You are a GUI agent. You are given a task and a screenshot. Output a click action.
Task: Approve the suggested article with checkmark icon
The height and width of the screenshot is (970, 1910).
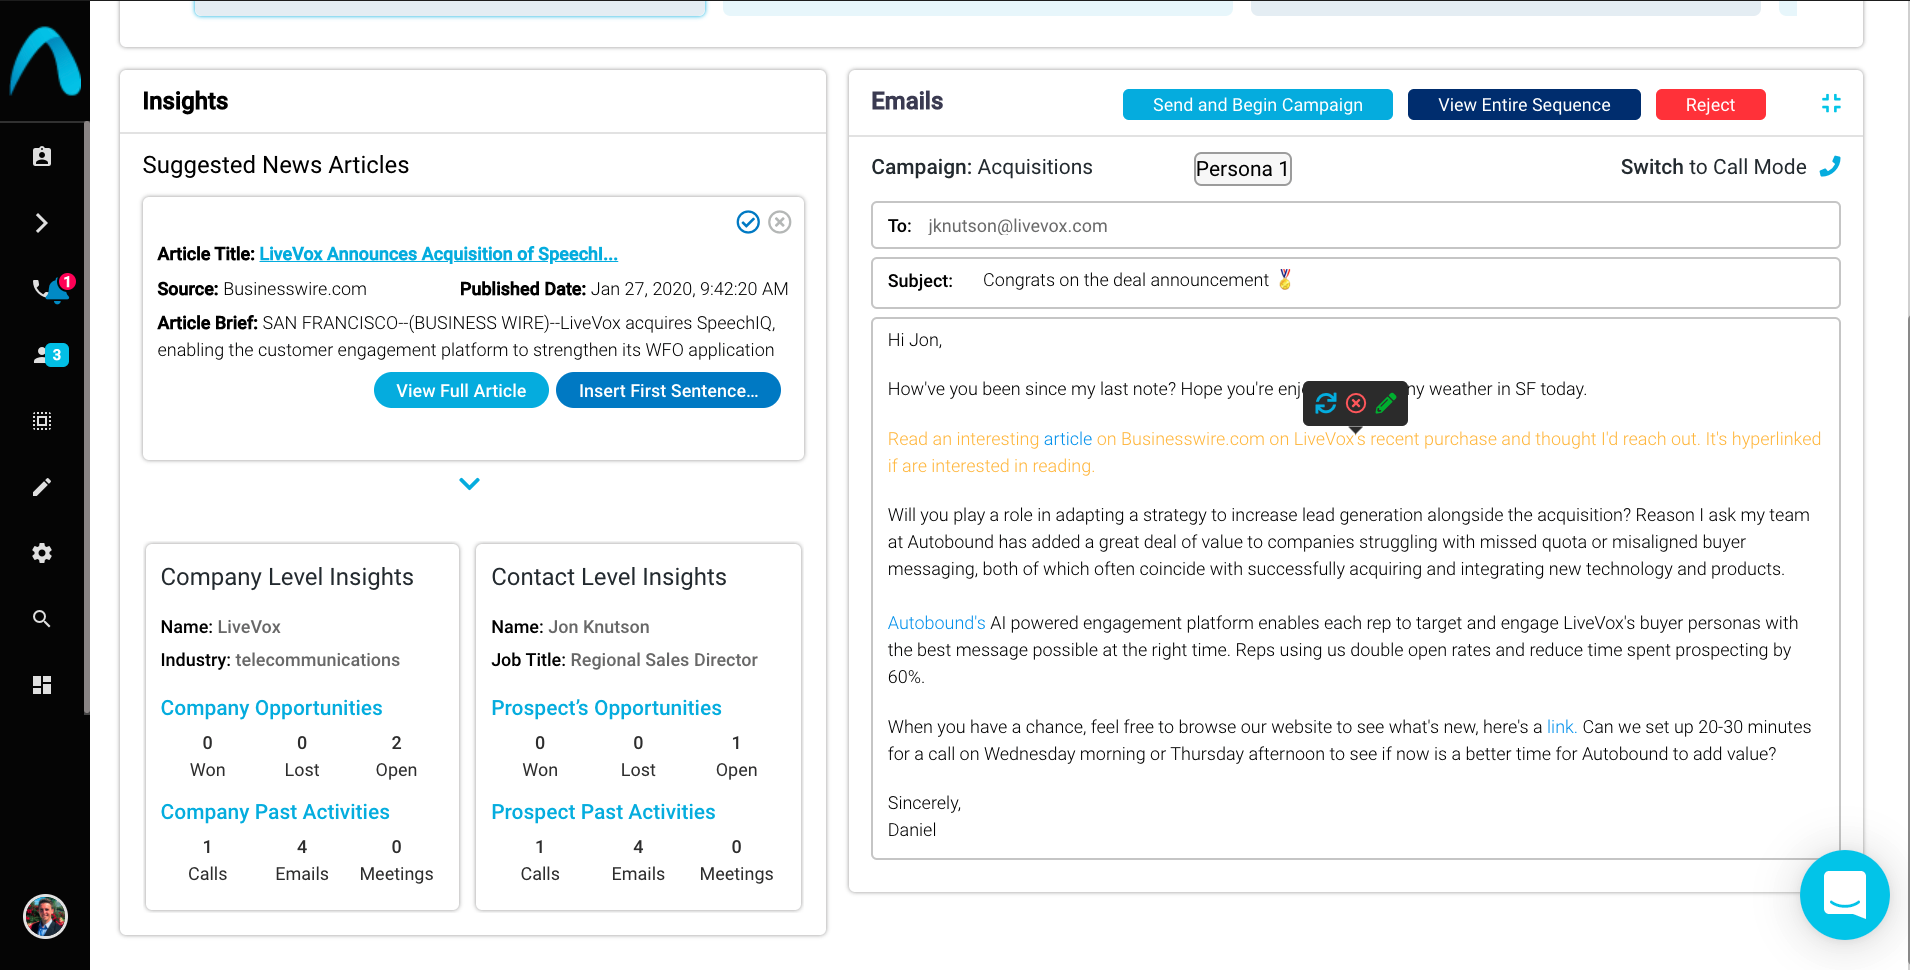coord(748,222)
